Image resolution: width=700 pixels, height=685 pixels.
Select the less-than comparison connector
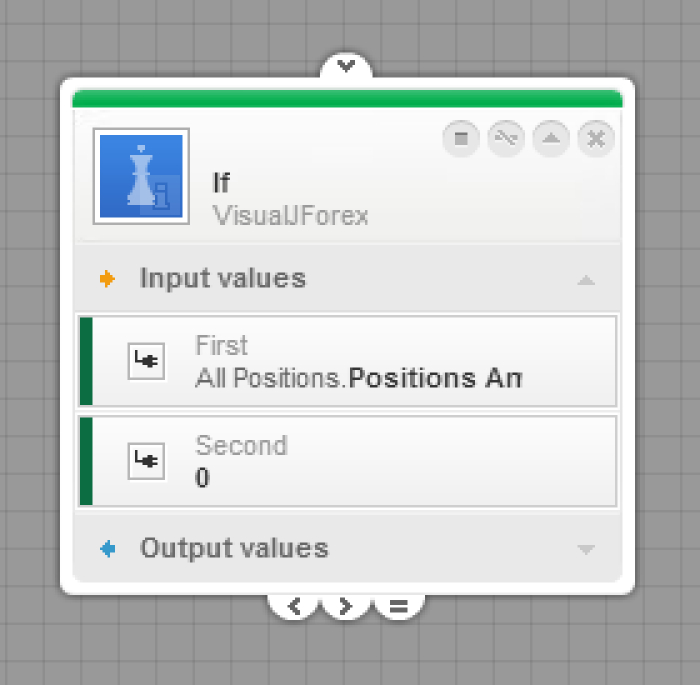tap(294, 606)
